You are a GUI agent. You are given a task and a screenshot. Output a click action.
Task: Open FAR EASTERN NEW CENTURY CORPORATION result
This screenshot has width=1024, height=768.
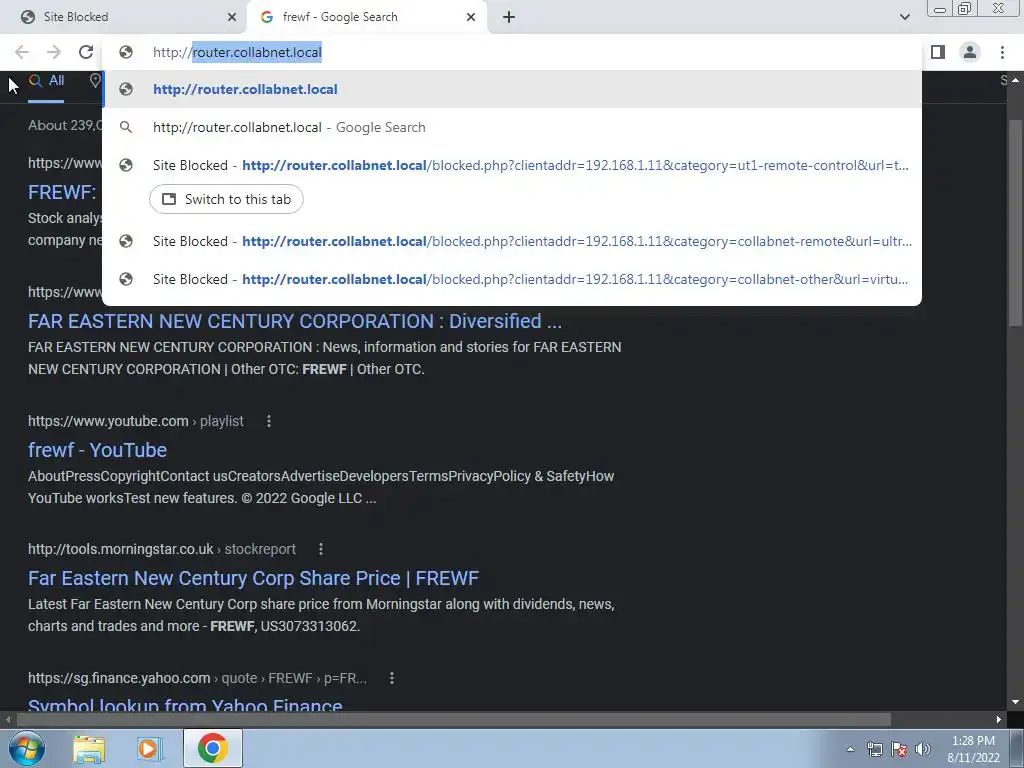[295, 321]
